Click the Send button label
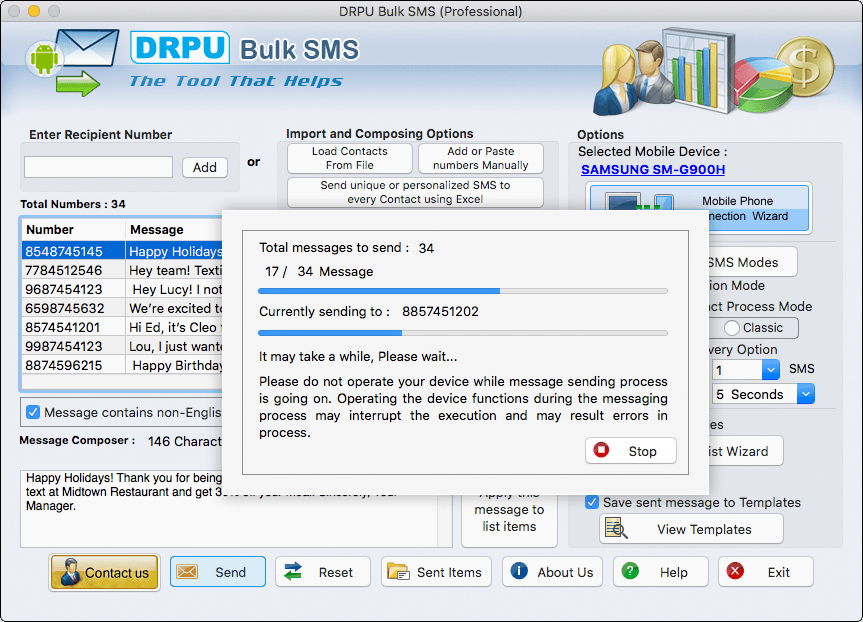 231,572
